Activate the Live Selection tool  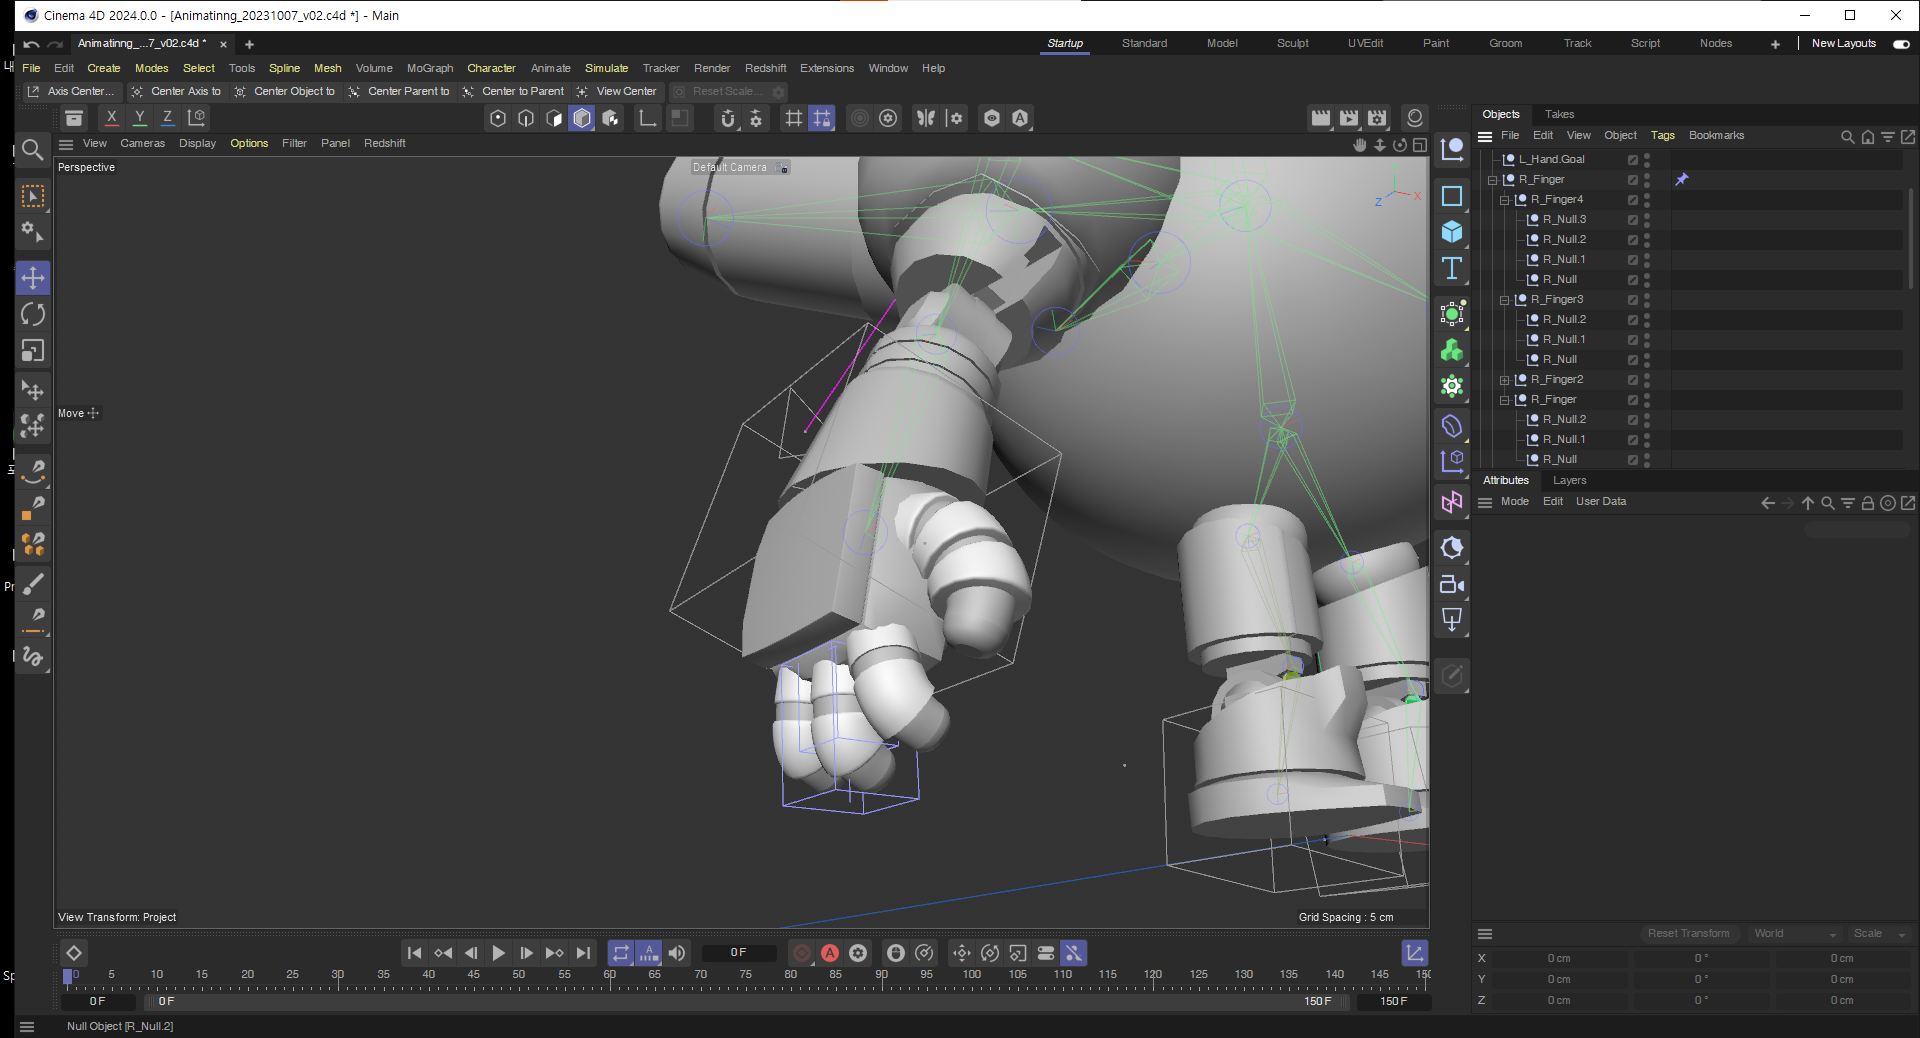tap(33, 196)
